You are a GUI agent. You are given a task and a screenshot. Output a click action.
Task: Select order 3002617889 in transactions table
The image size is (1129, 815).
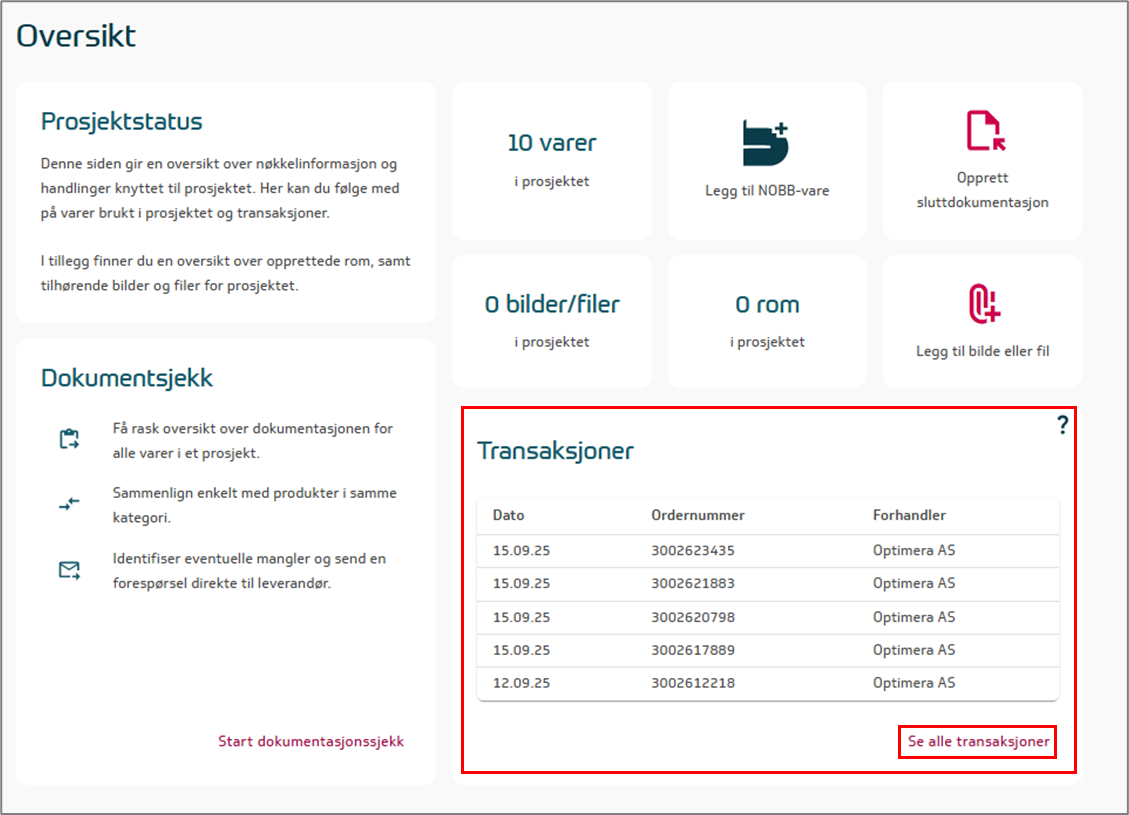692,650
